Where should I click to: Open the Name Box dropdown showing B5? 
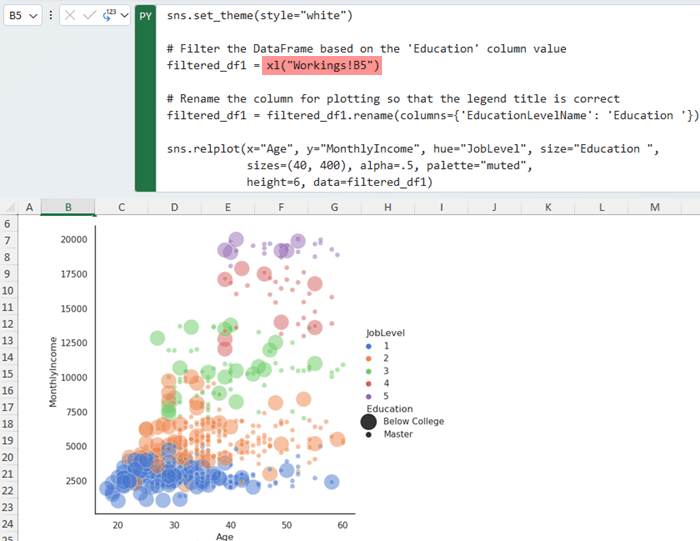click(x=33, y=16)
